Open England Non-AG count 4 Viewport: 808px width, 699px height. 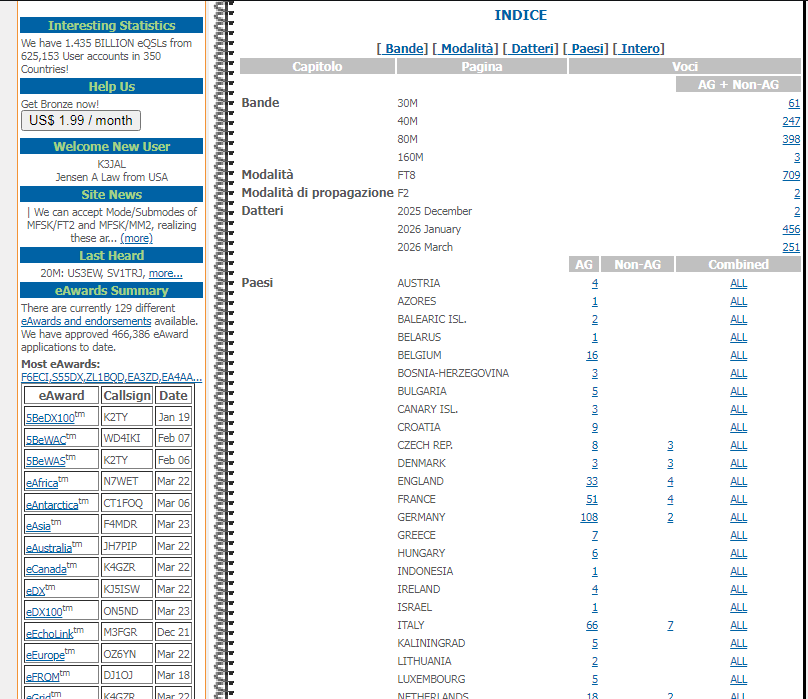[670, 481]
